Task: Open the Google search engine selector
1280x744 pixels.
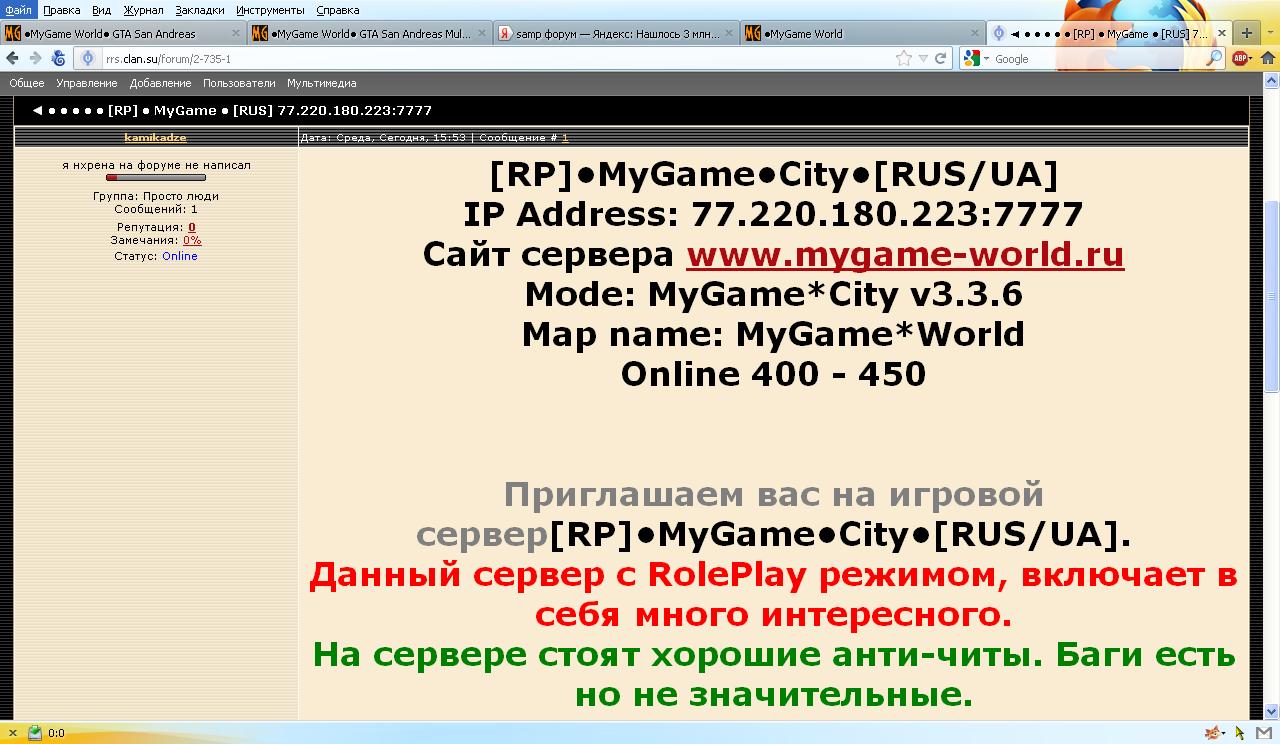Action: click(x=976, y=59)
